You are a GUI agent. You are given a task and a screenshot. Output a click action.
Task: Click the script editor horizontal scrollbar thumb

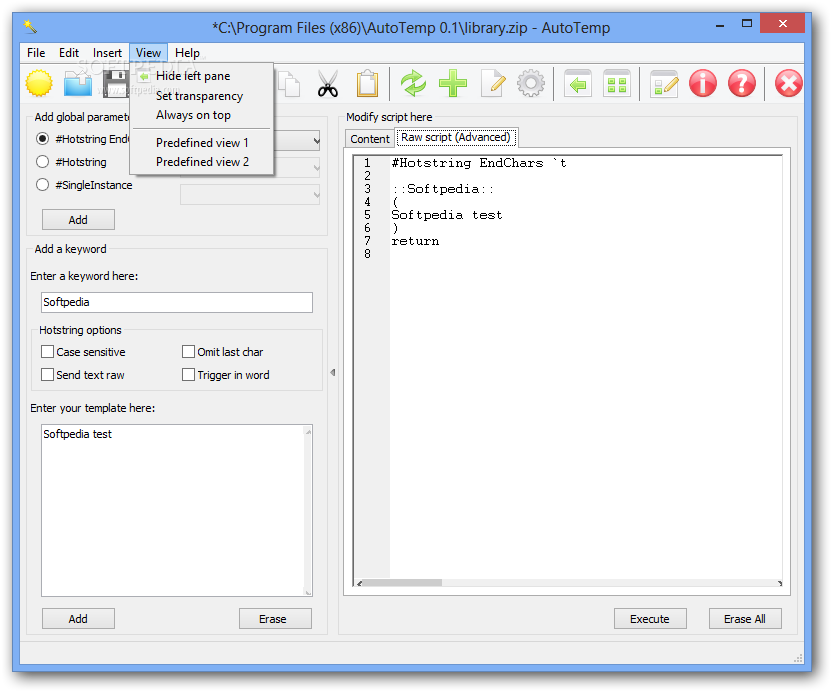(403, 583)
